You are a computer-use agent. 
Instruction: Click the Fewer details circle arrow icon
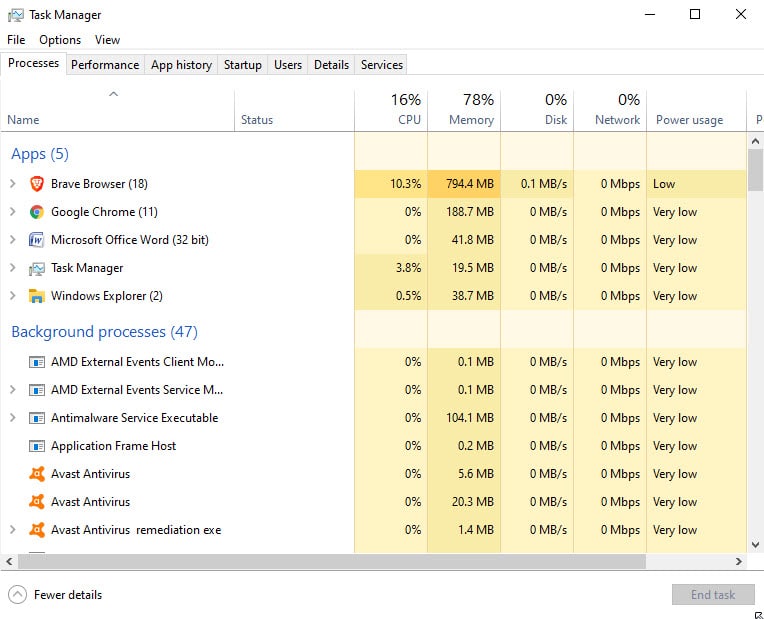18,595
